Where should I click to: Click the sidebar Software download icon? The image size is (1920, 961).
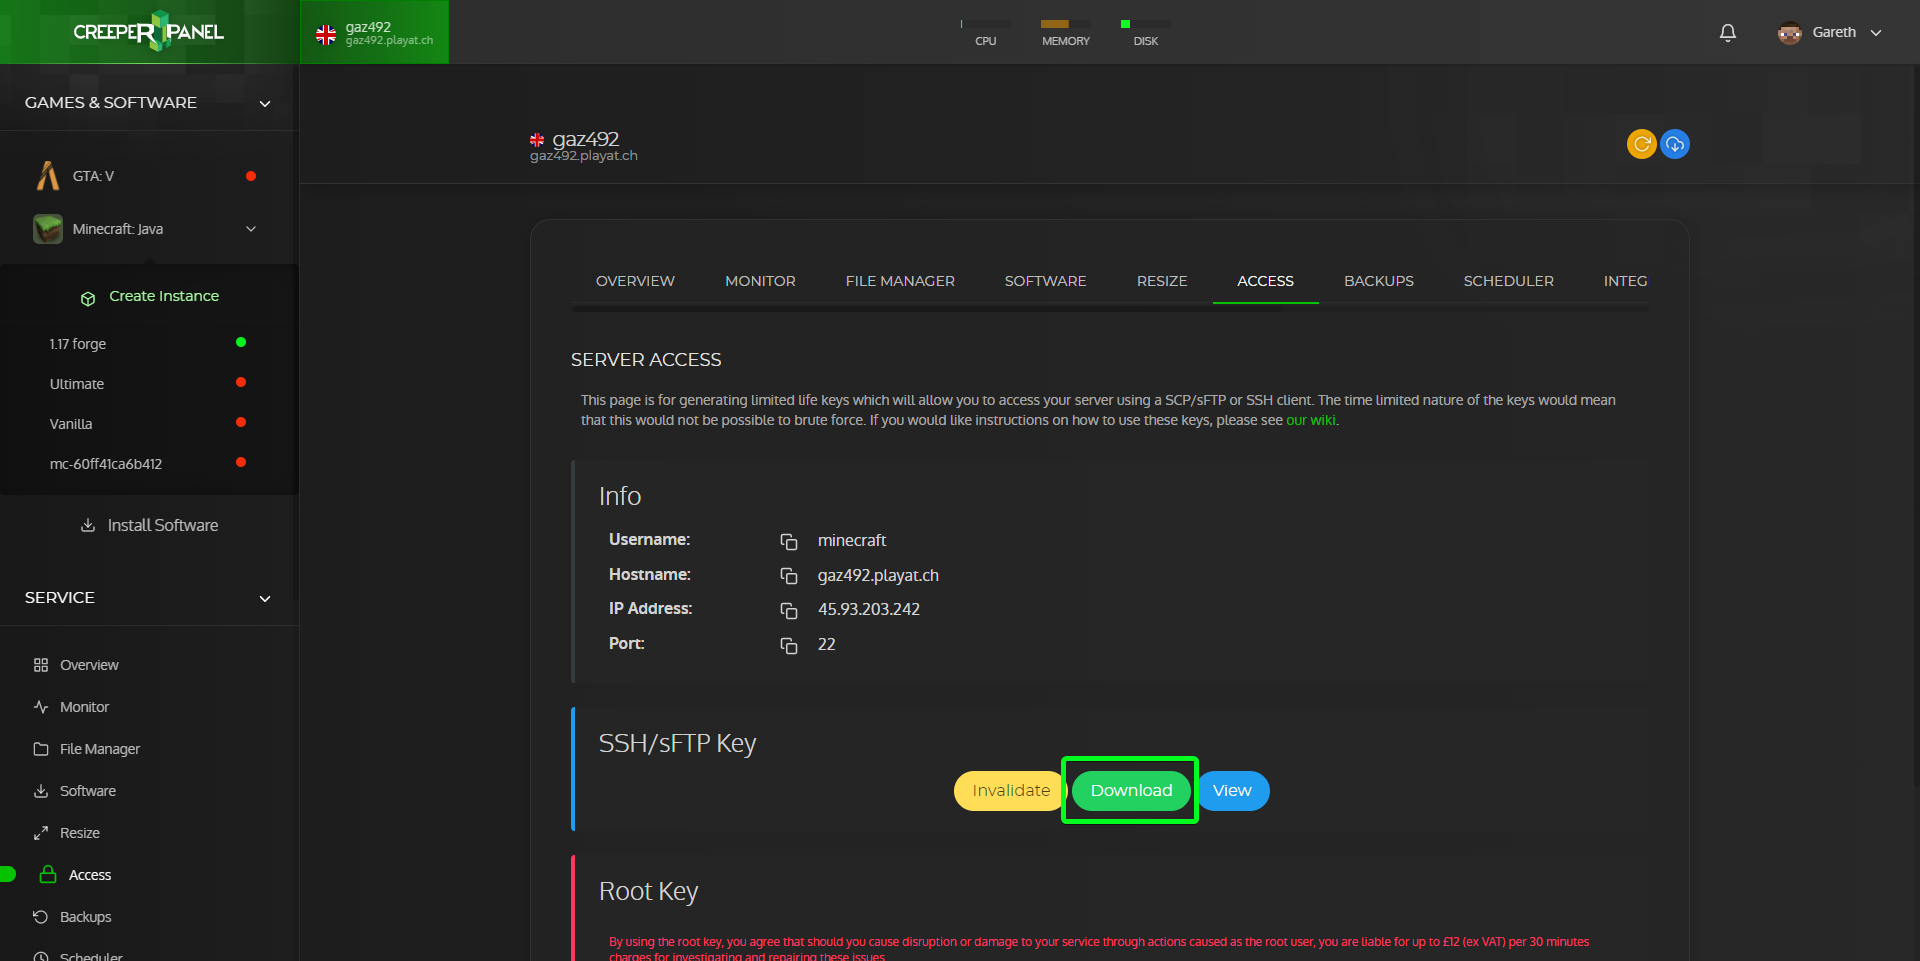[41, 791]
